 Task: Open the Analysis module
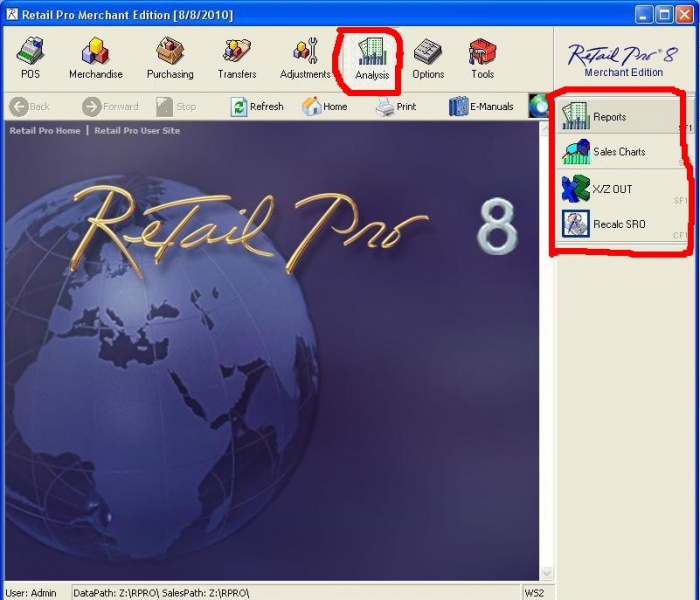point(372,60)
